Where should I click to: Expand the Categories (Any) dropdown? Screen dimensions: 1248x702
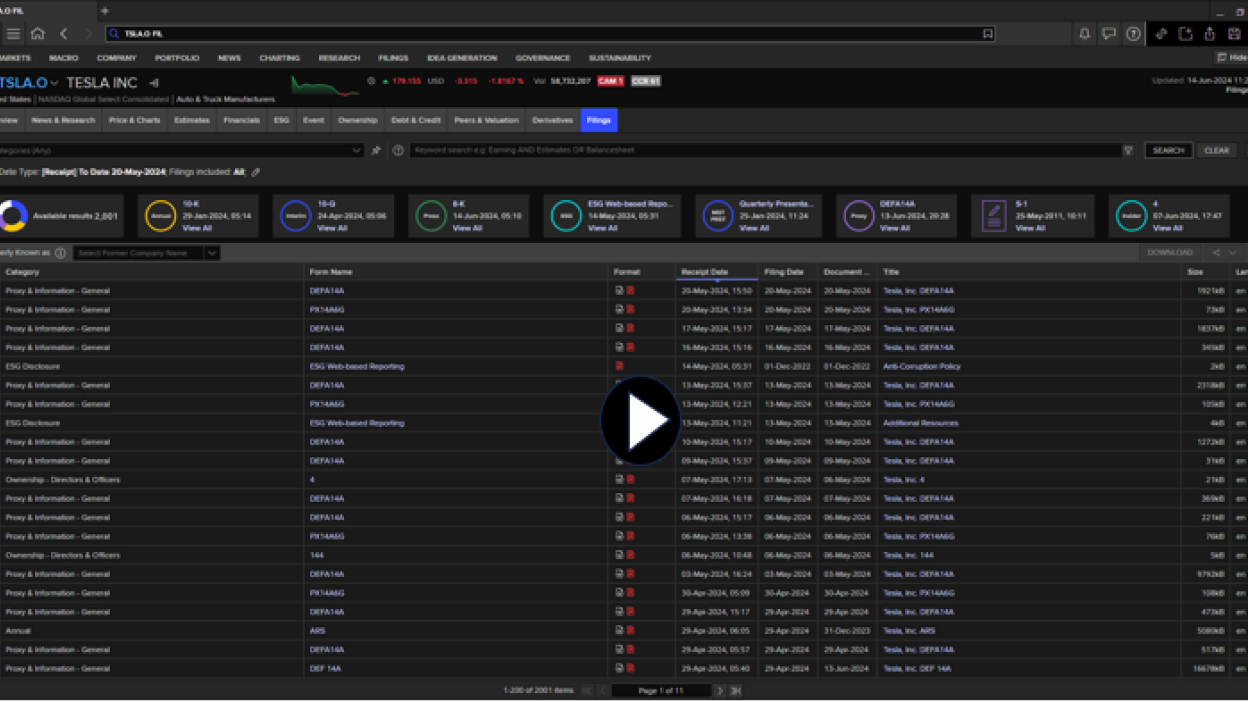click(x=357, y=151)
